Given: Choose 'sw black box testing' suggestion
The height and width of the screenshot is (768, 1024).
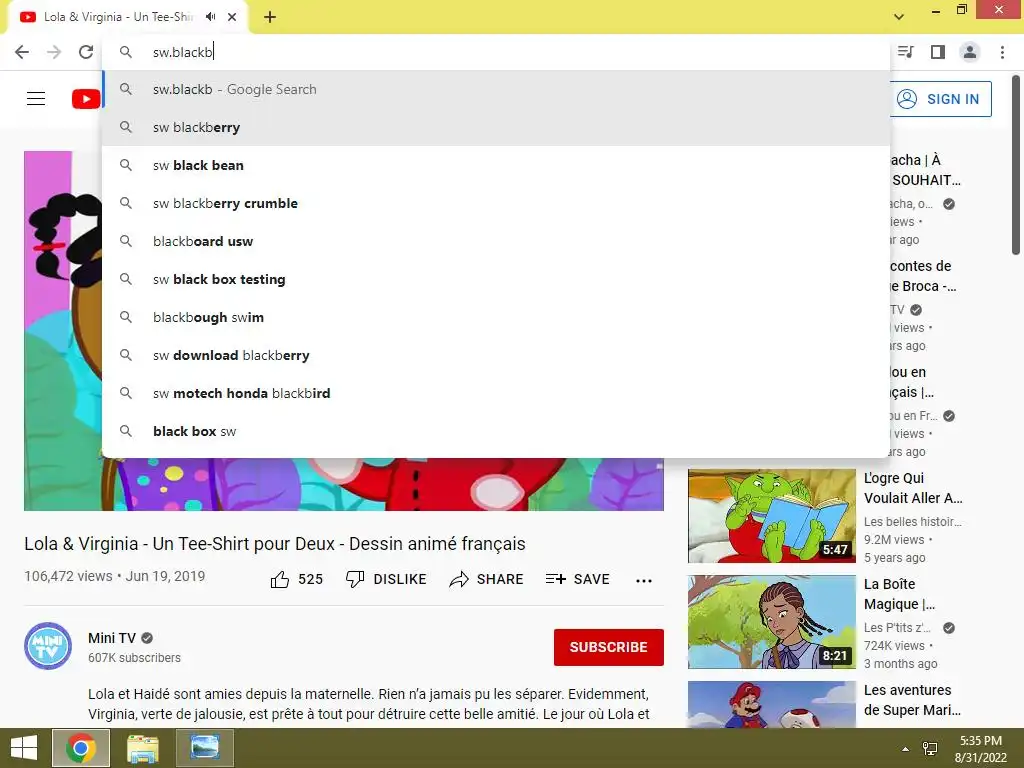Looking at the screenshot, I should pos(496,280).
